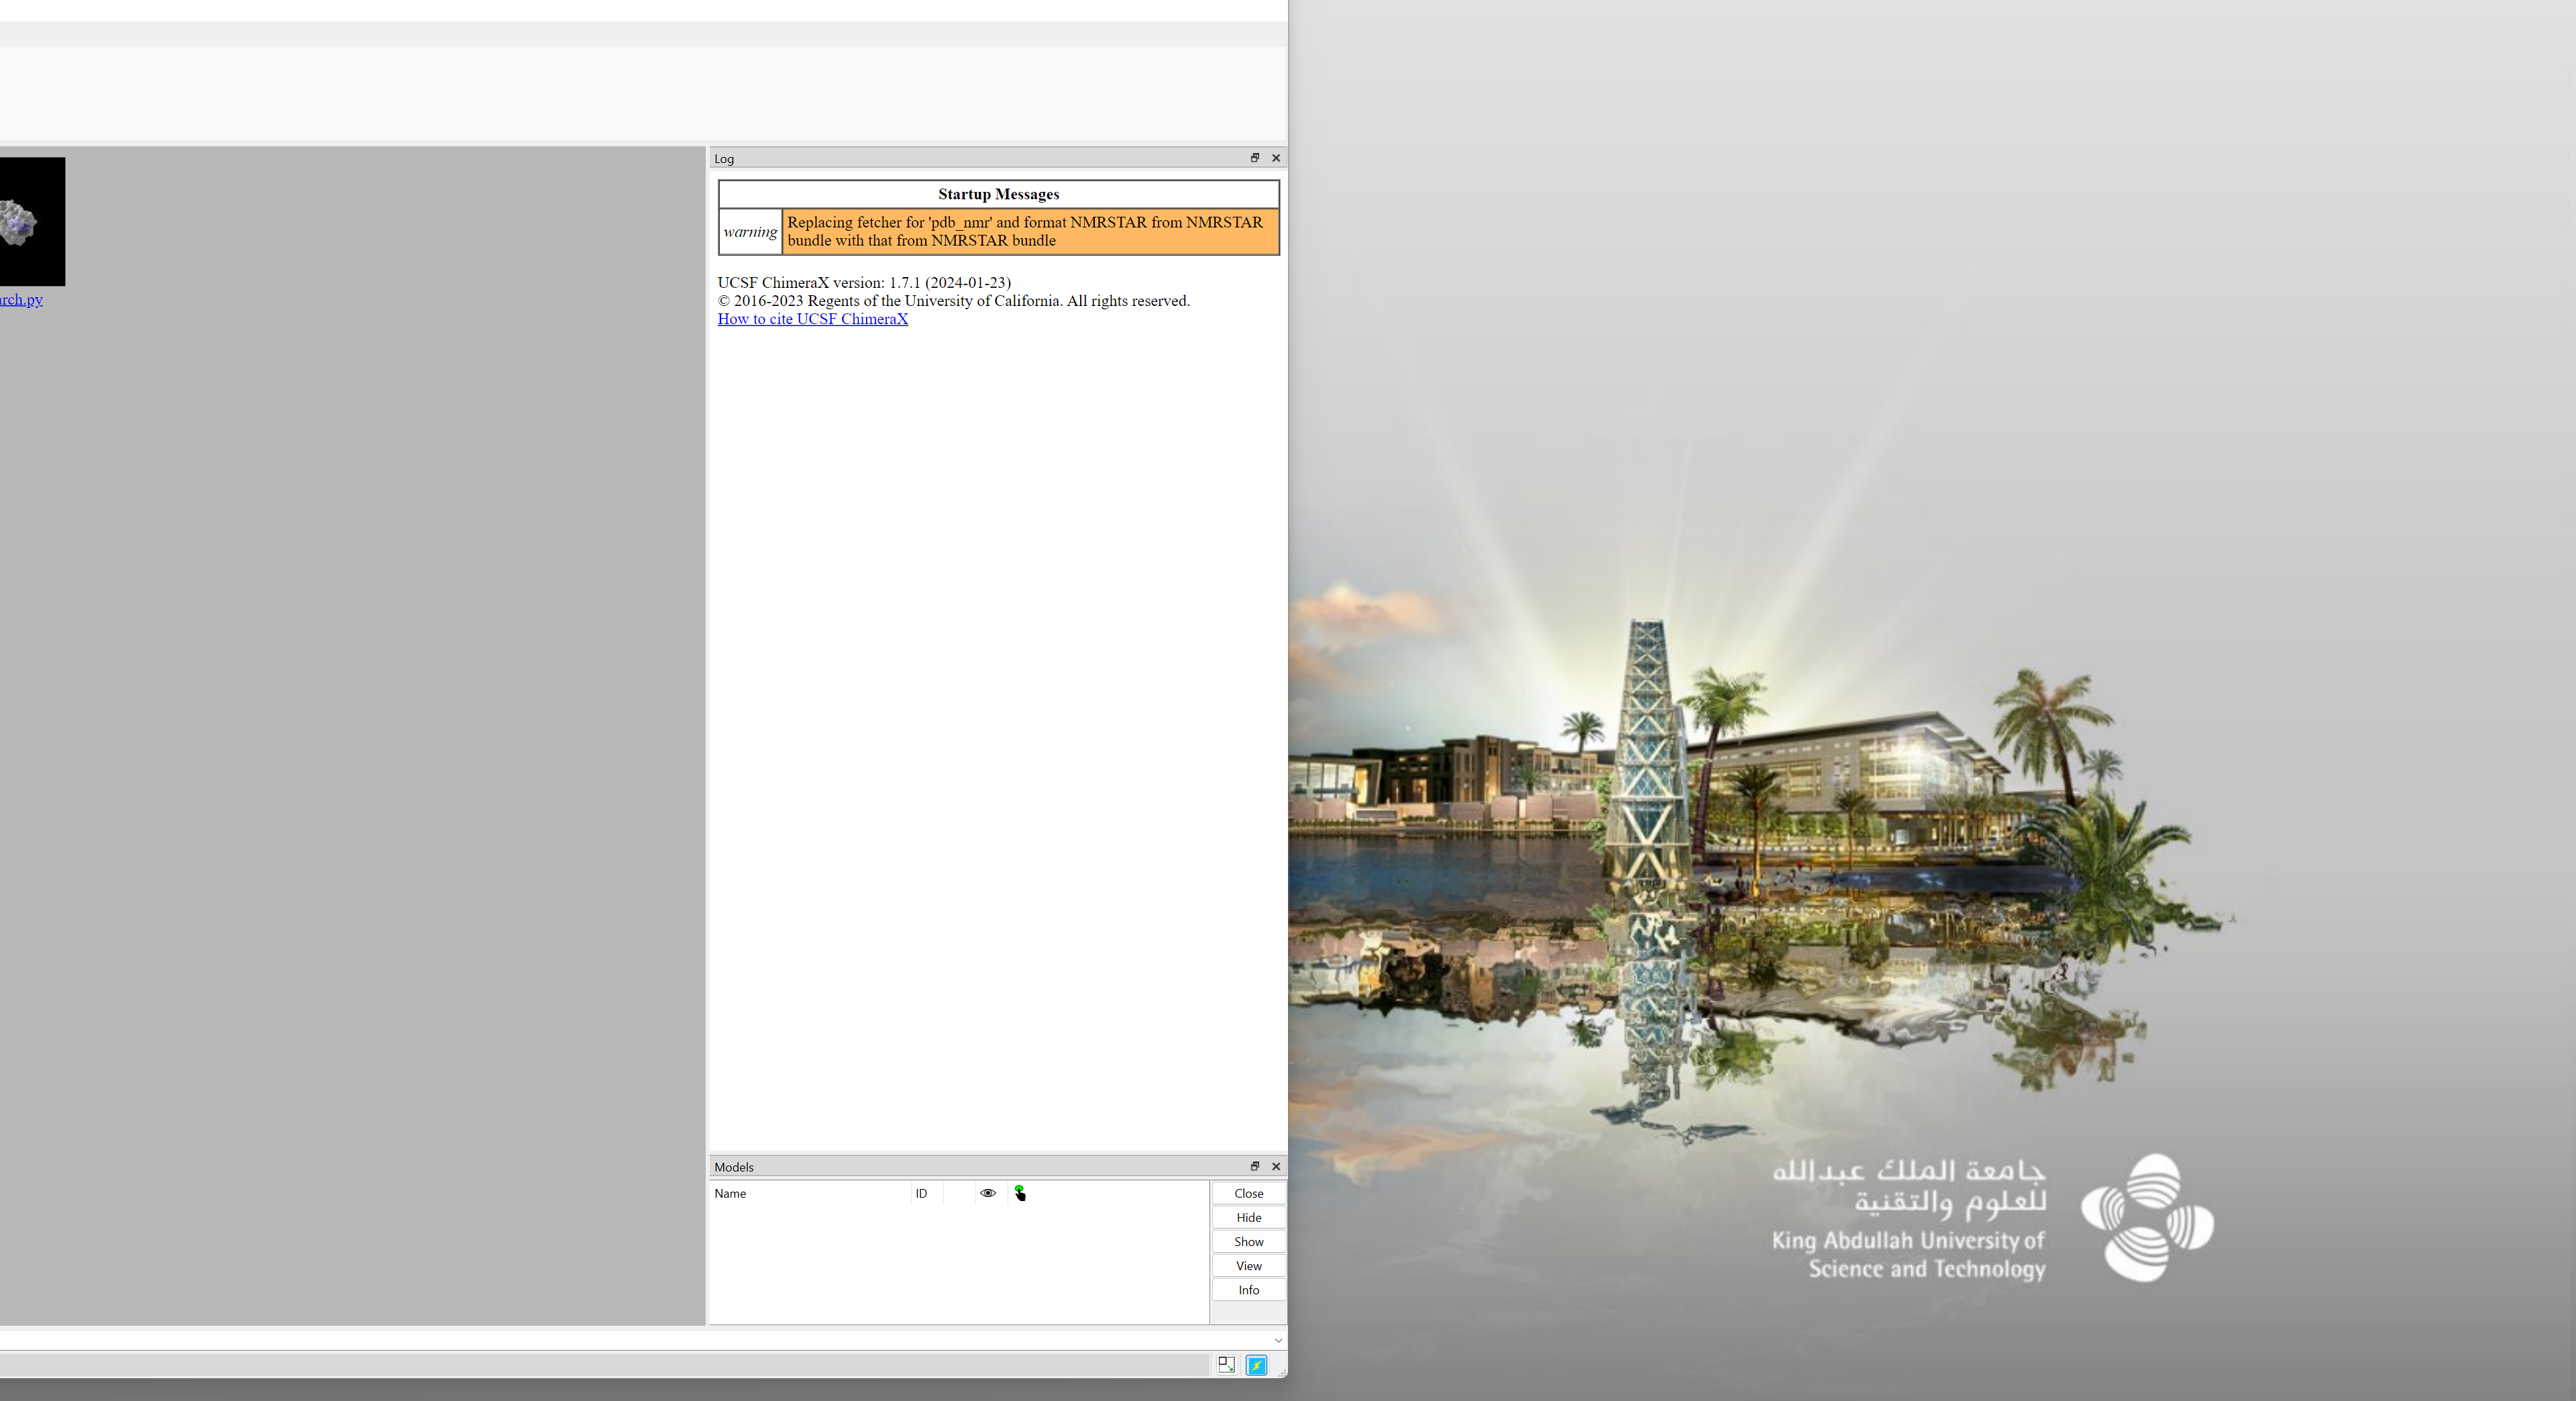Float the Models panel using undock icon
The height and width of the screenshot is (1401, 2576).
[1254, 1166]
